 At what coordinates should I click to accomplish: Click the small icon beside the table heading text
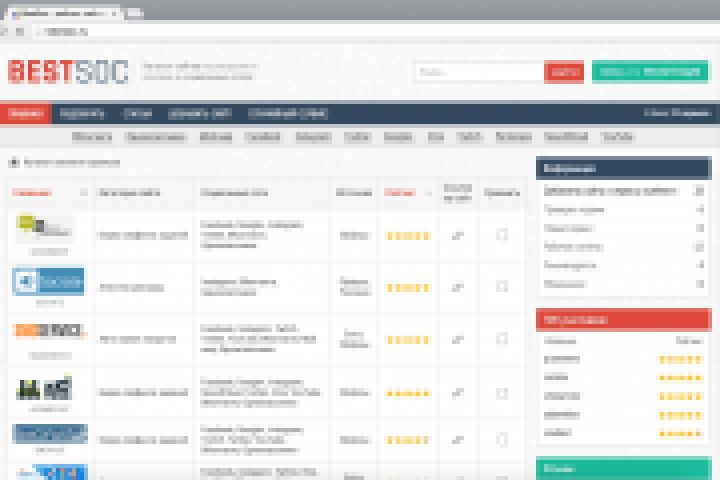(14, 162)
